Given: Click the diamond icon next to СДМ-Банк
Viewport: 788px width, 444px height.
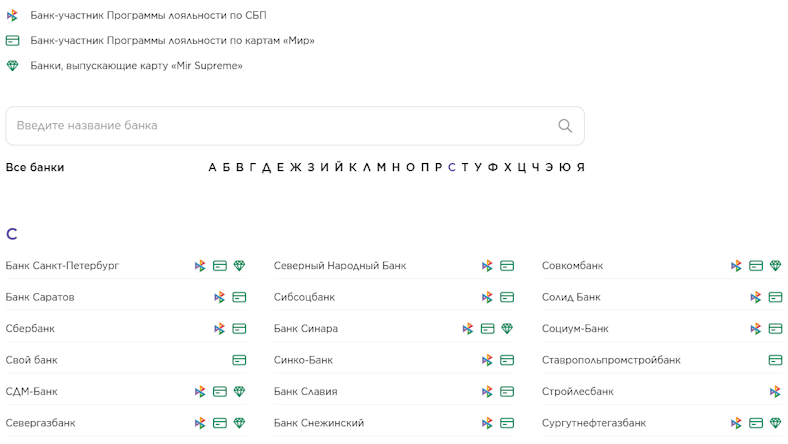Looking at the screenshot, I should [239, 391].
